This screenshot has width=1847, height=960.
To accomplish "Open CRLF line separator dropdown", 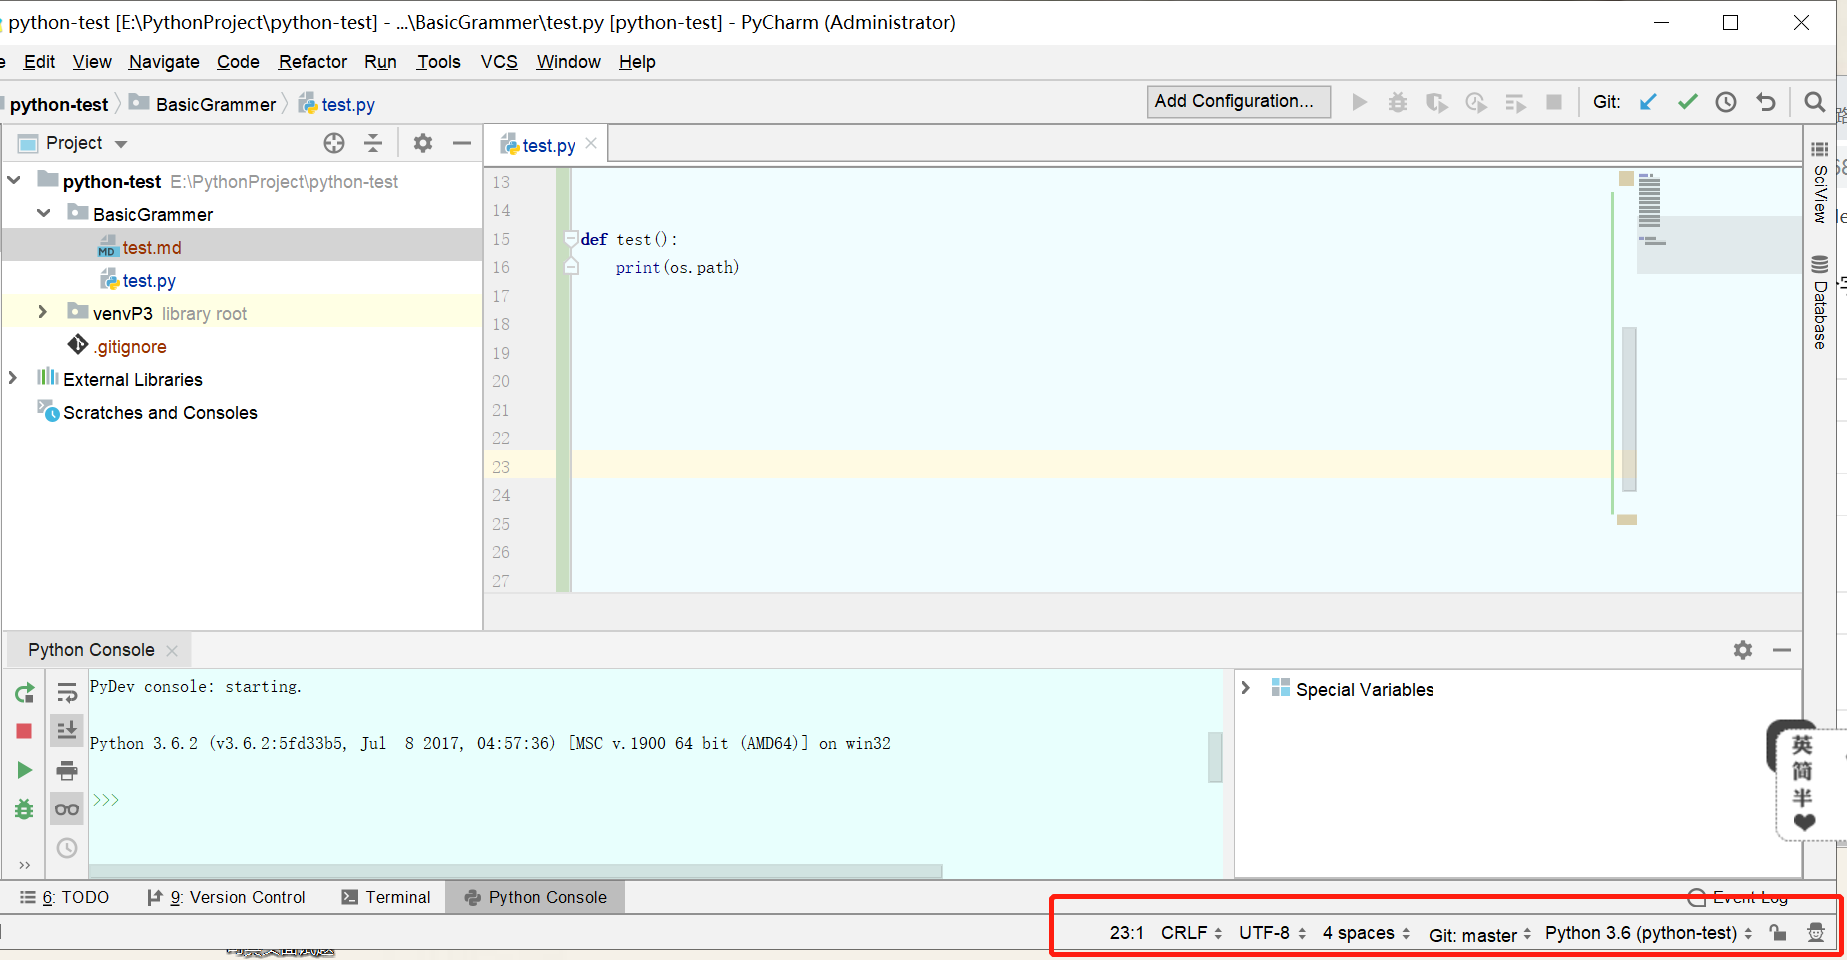I will pos(1191,933).
